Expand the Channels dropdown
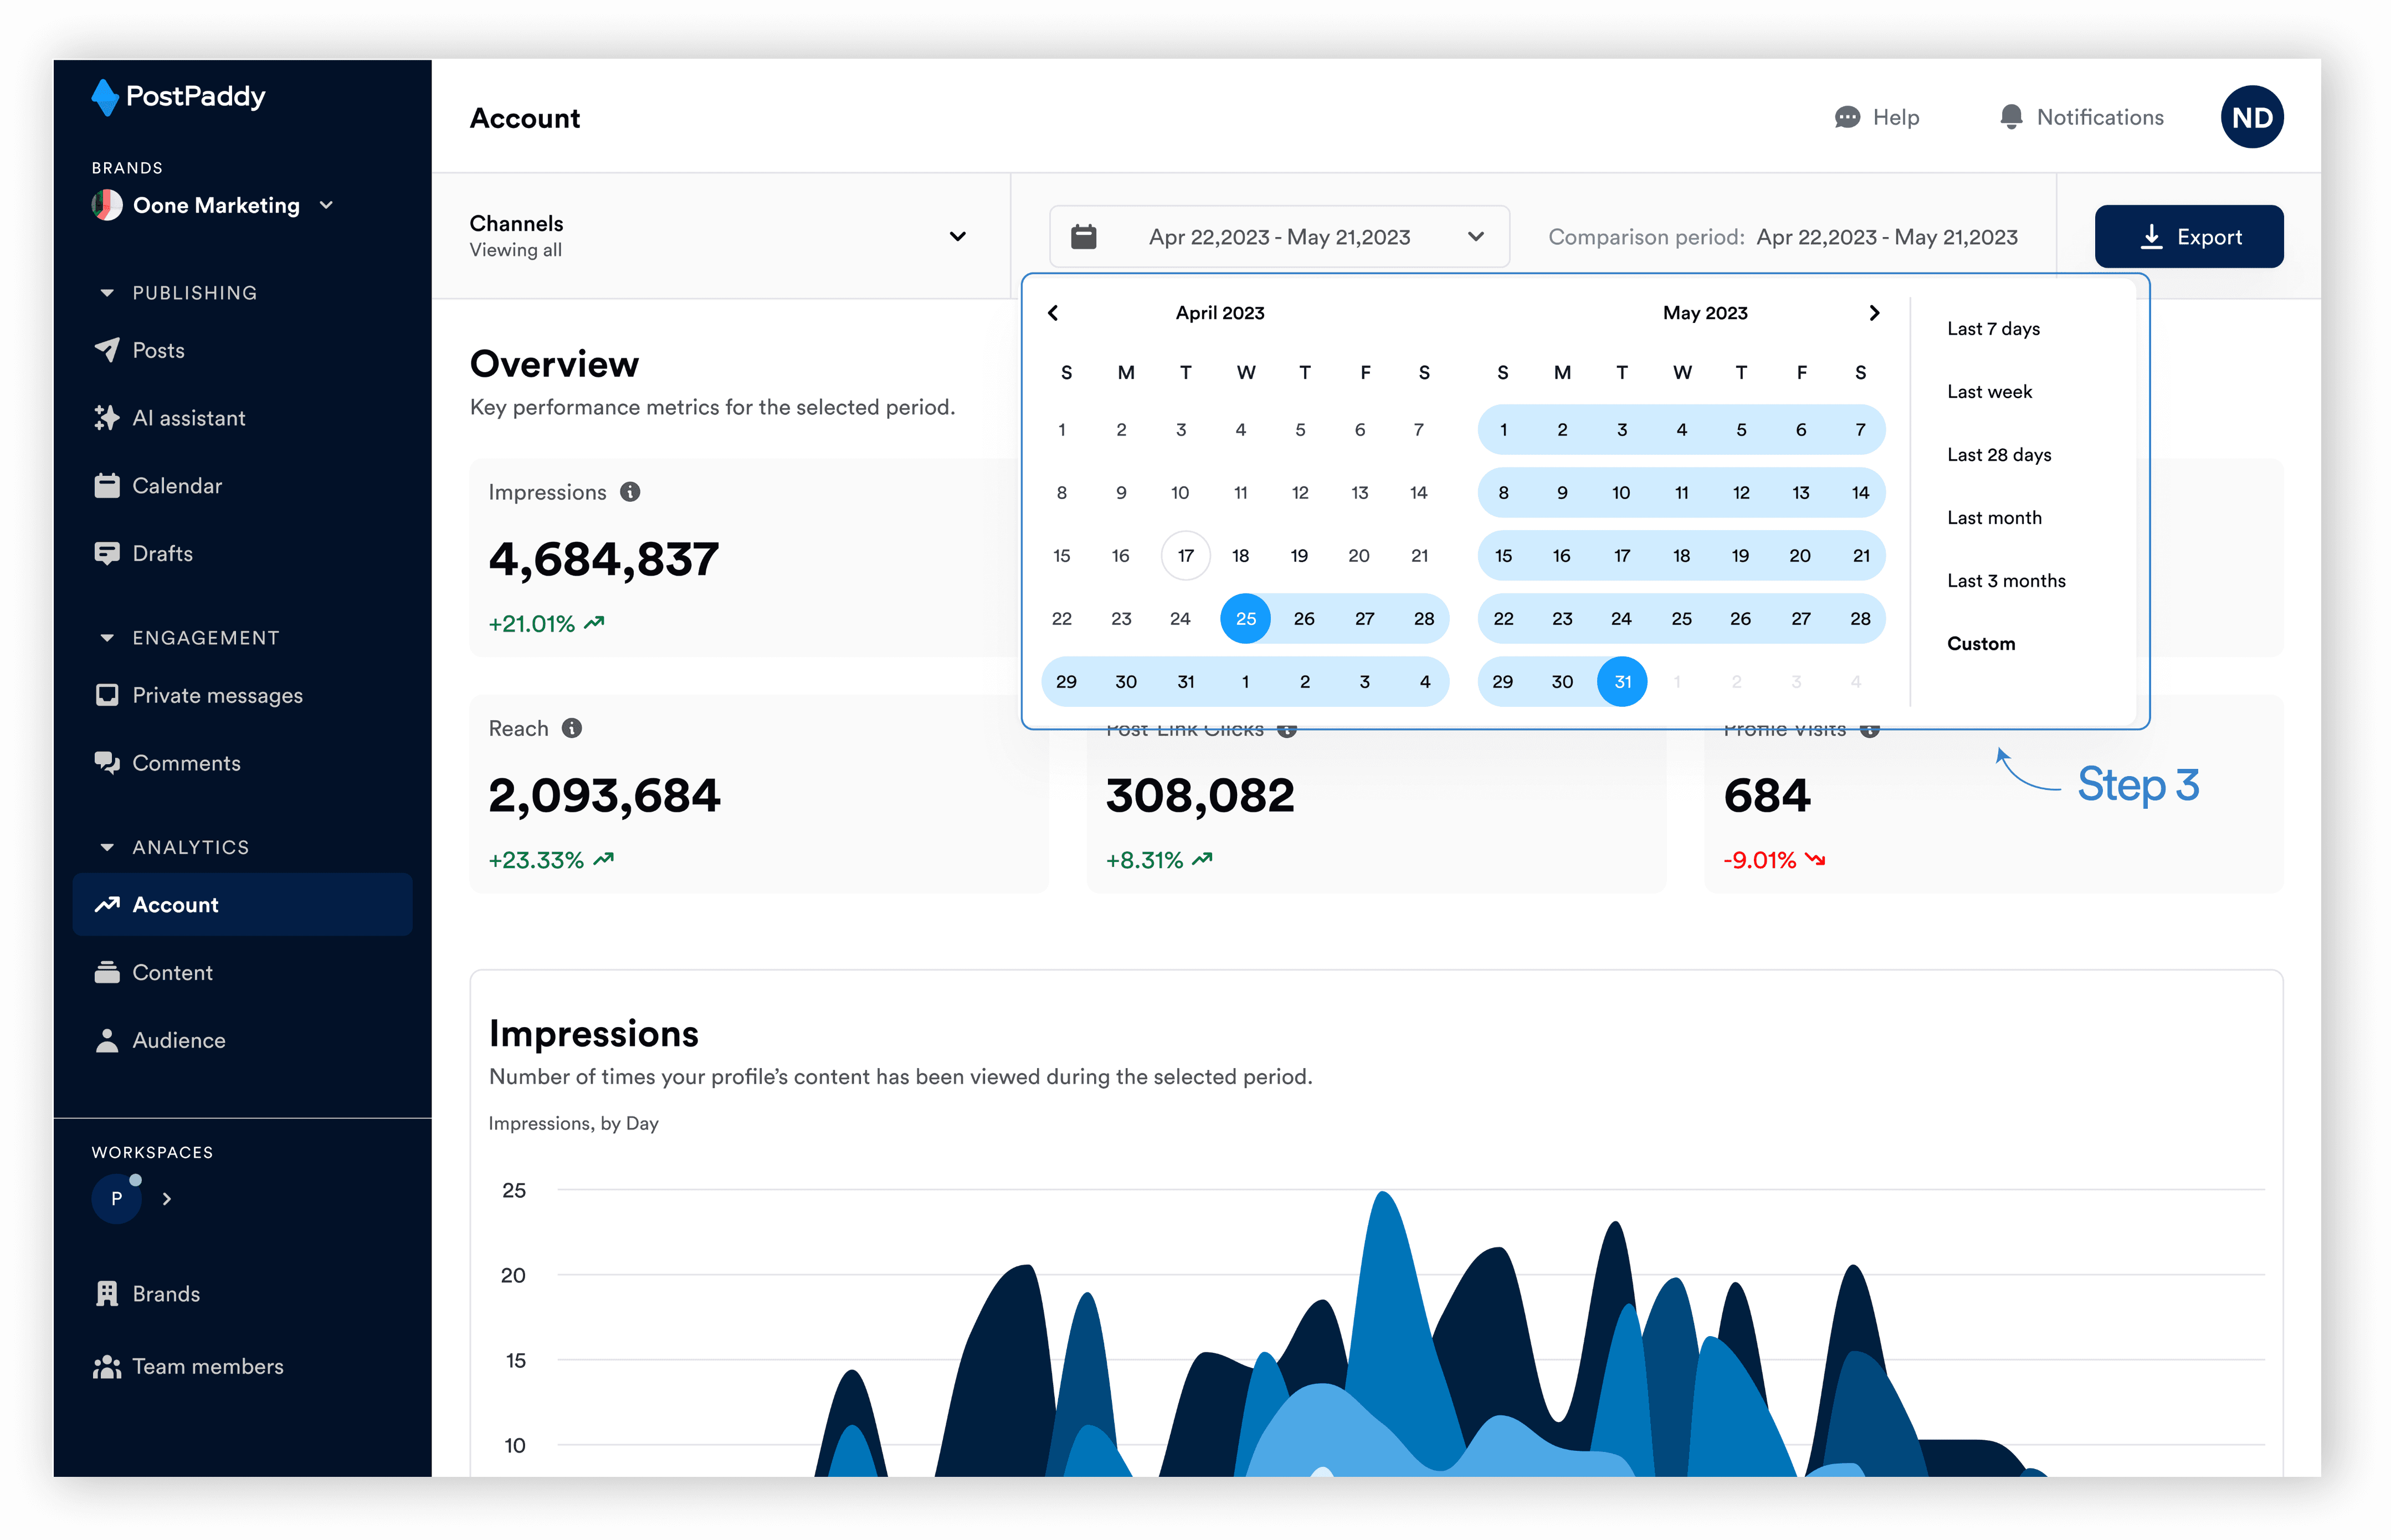Image resolution: width=2391 pixels, height=1540 pixels. (x=957, y=236)
